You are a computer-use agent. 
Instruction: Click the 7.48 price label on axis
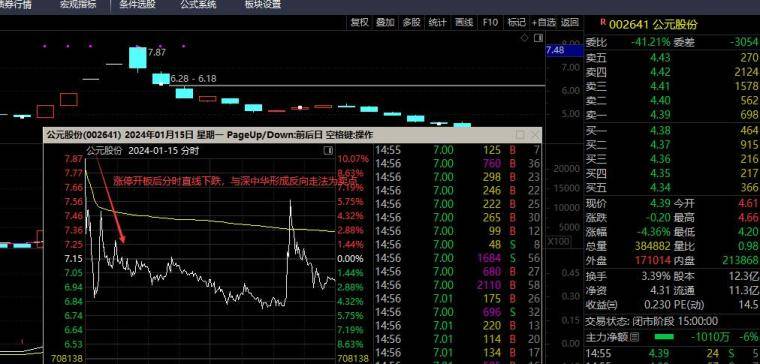tap(564, 50)
